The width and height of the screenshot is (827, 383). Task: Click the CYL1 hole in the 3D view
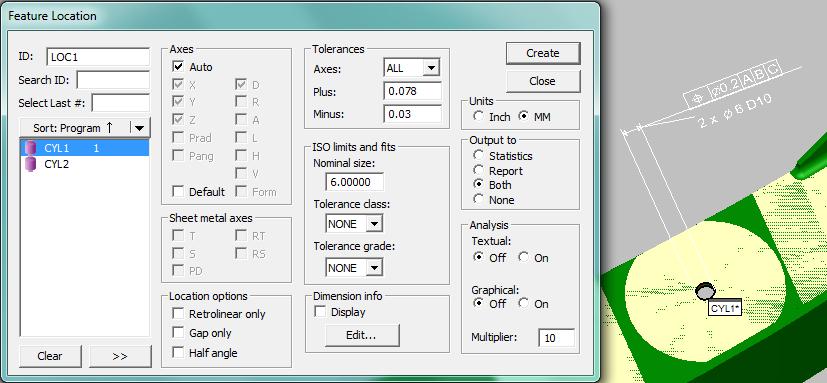pyautogui.click(x=705, y=290)
